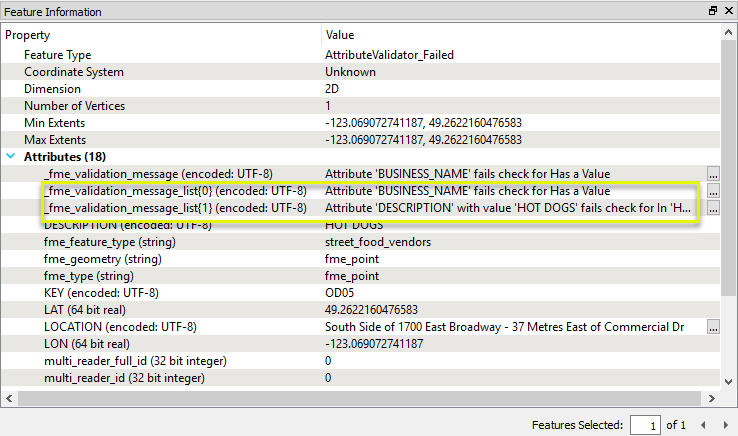Open ellipsis for _fme_validation_message_list{1} value
738x436 pixels.
(x=712, y=208)
